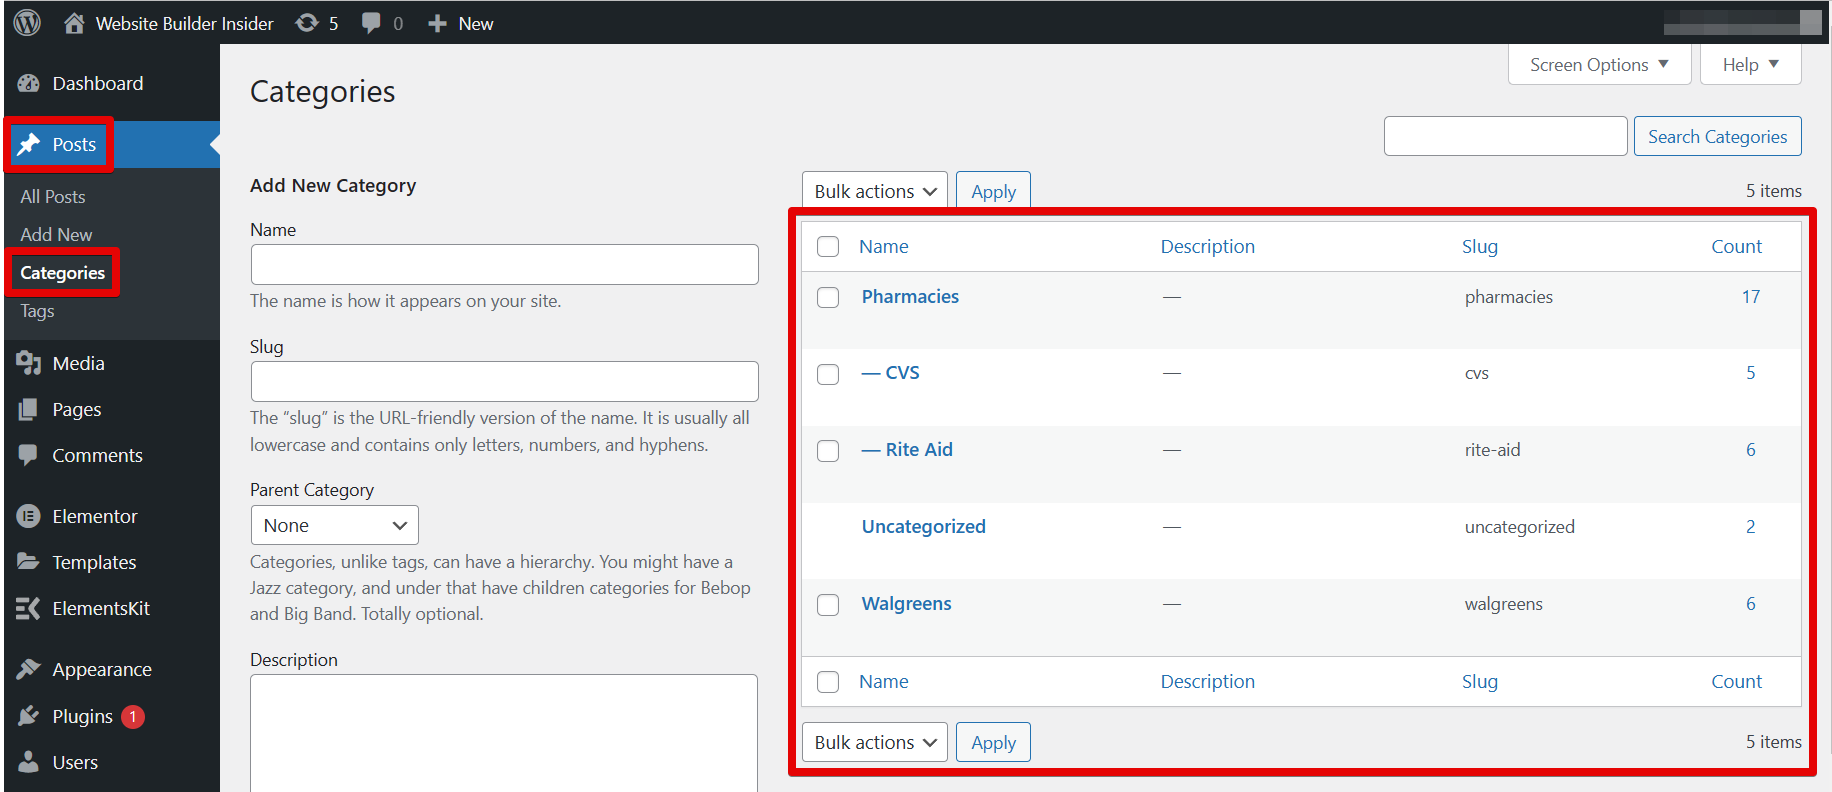Open the Appearance paintbrush icon
The image size is (1832, 792).
pyautogui.click(x=28, y=669)
